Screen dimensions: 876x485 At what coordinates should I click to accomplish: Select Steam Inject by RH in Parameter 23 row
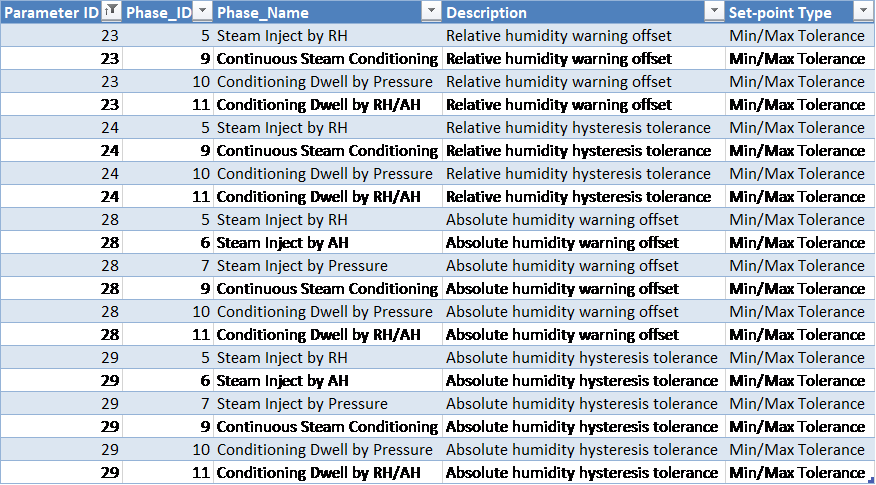click(282, 36)
